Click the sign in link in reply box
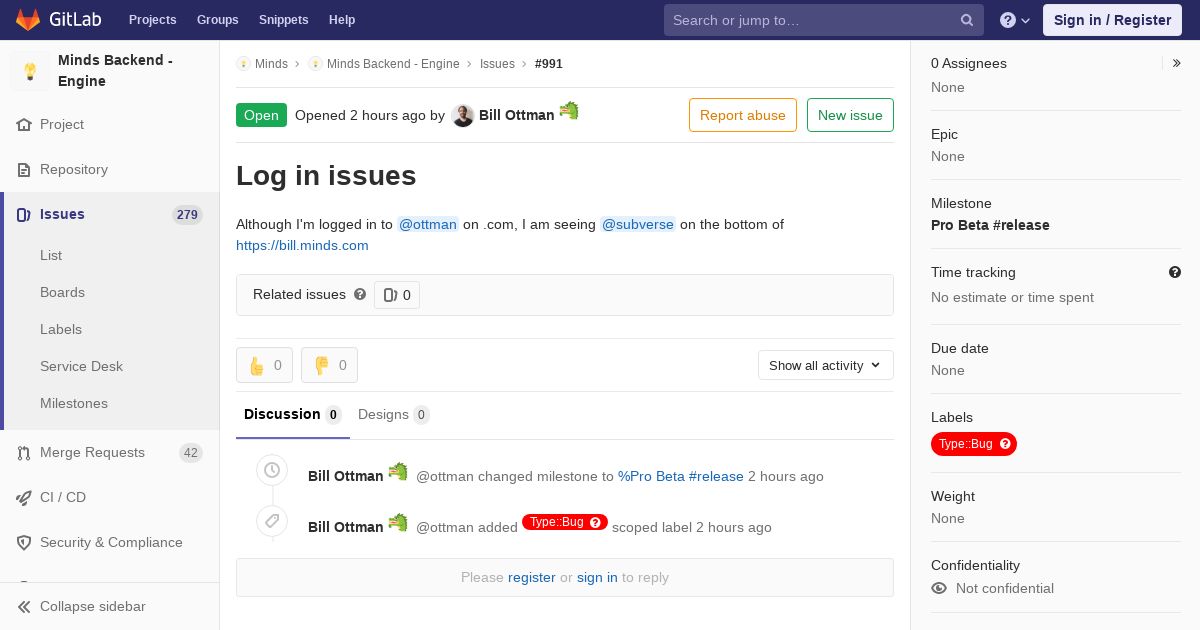1200x630 pixels. [x=597, y=577]
